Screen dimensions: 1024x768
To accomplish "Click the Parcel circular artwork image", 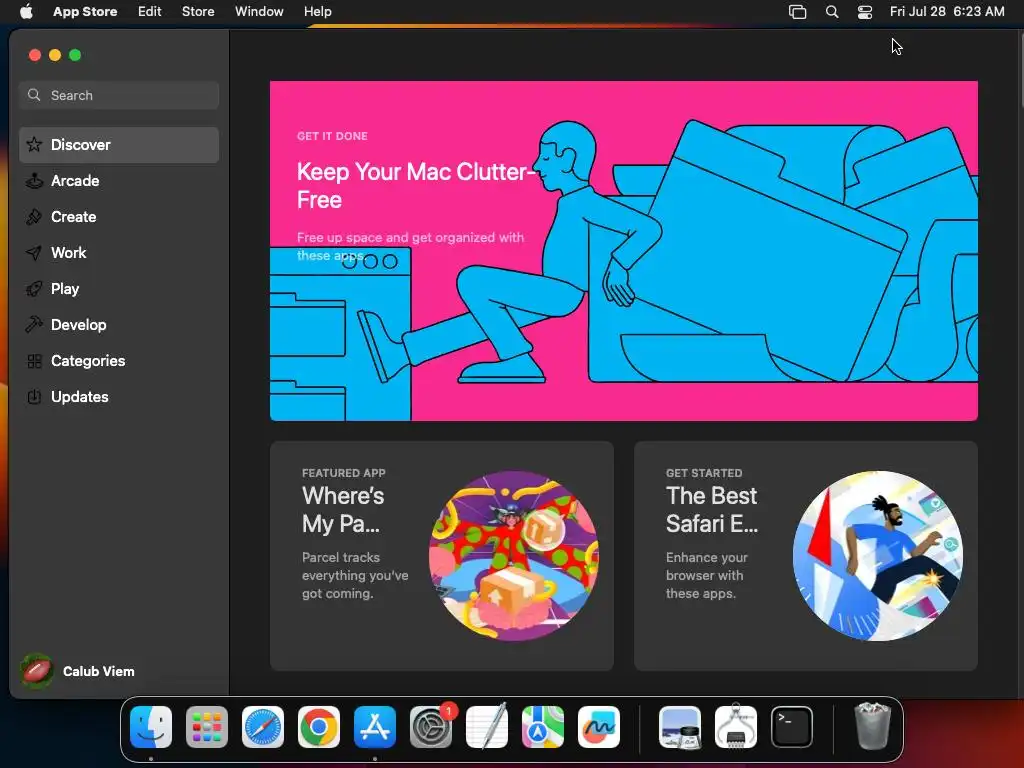I will click(513, 556).
